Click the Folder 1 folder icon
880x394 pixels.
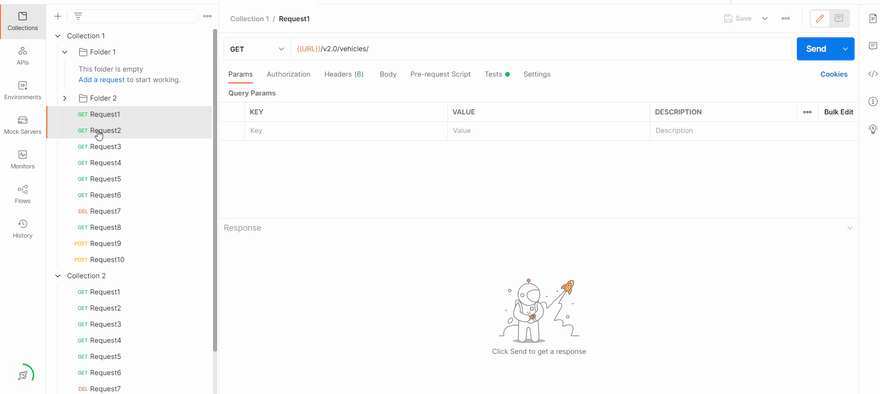(x=83, y=52)
